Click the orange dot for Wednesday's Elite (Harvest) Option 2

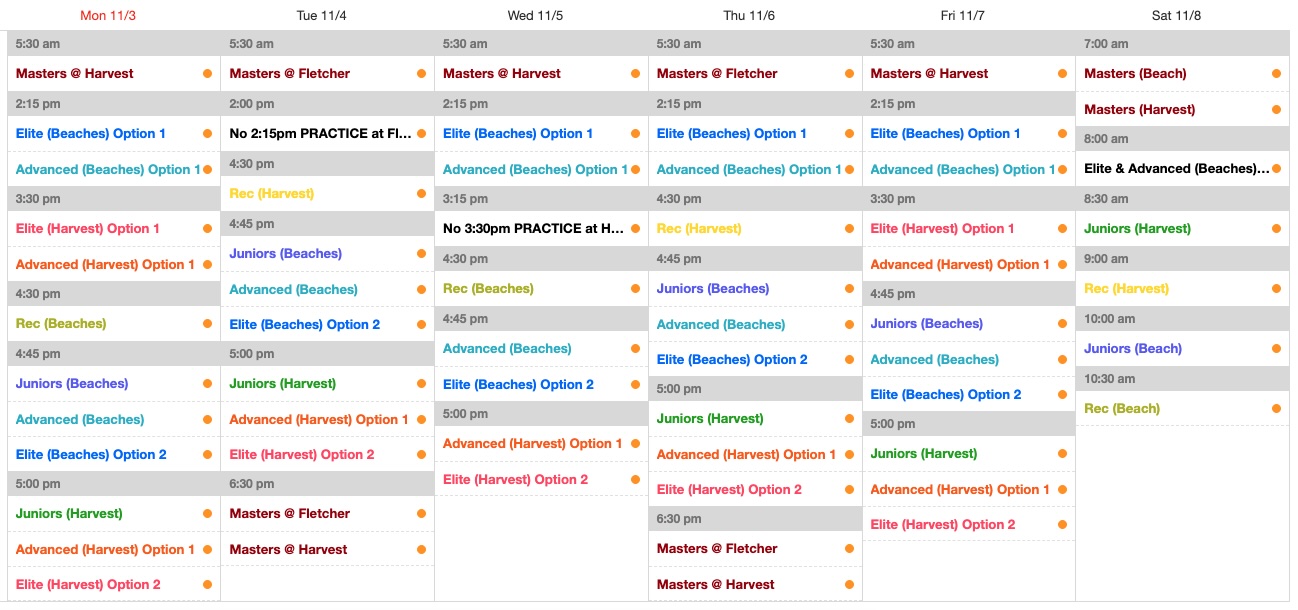point(635,480)
